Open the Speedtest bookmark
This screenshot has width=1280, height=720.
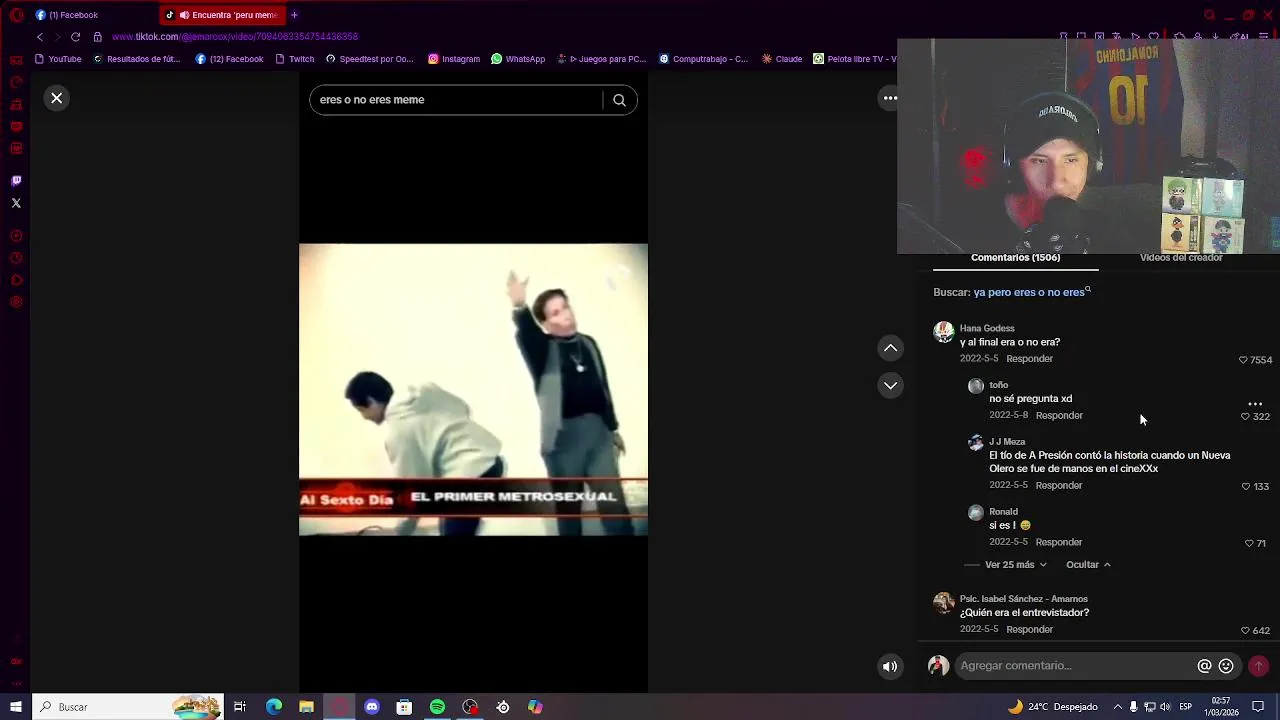(369, 59)
